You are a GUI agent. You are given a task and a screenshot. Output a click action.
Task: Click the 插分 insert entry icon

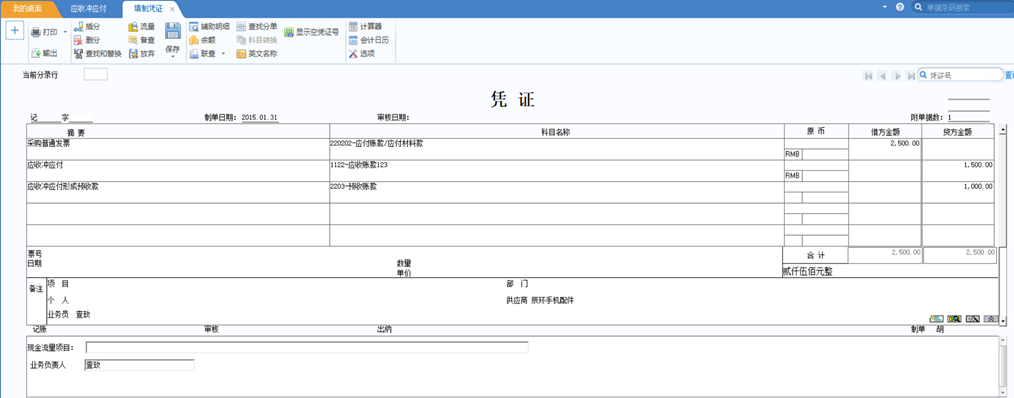coord(78,27)
